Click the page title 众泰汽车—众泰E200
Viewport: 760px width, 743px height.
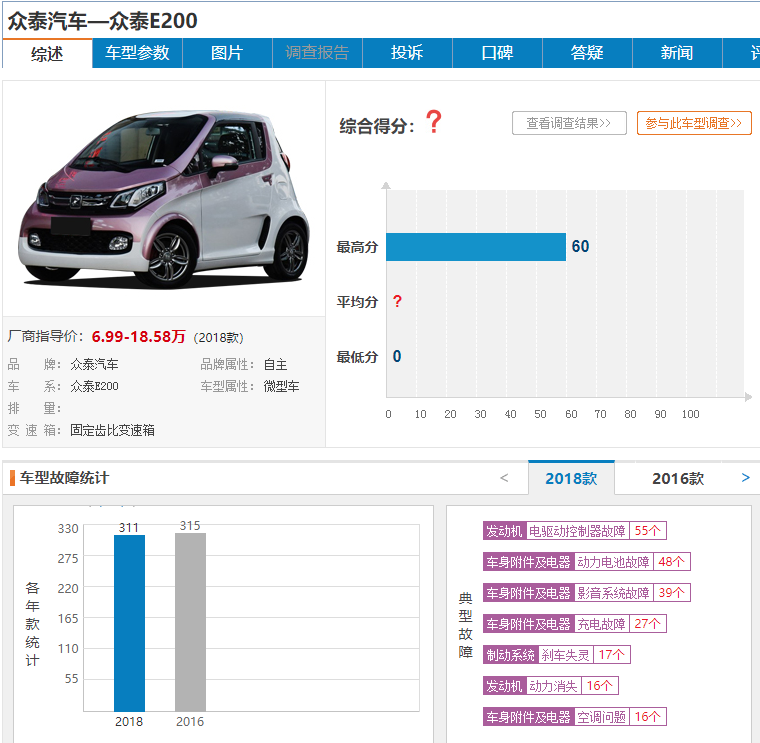[x=102, y=21]
